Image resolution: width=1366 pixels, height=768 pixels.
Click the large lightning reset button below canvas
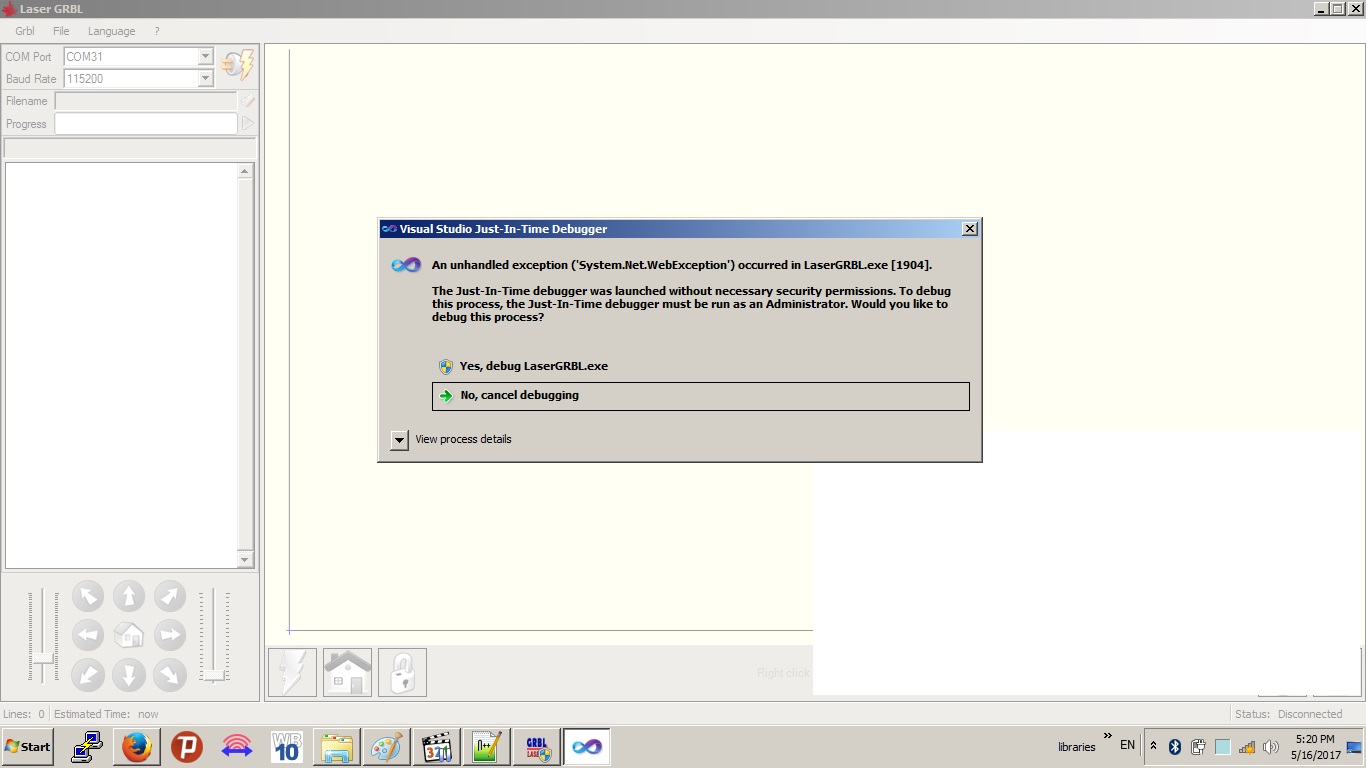click(292, 672)
